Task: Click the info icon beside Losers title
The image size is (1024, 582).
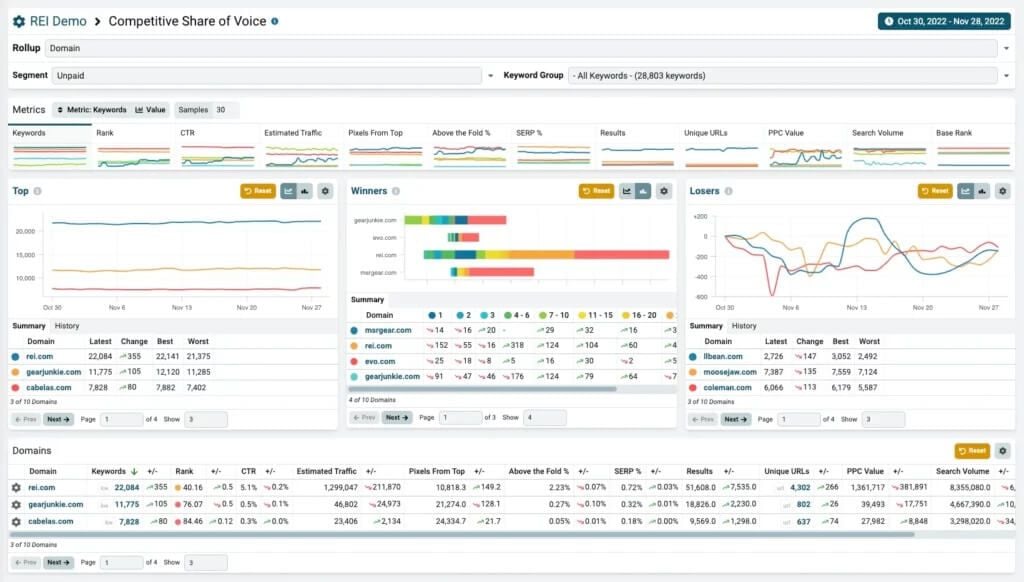Action: (728, 191)
